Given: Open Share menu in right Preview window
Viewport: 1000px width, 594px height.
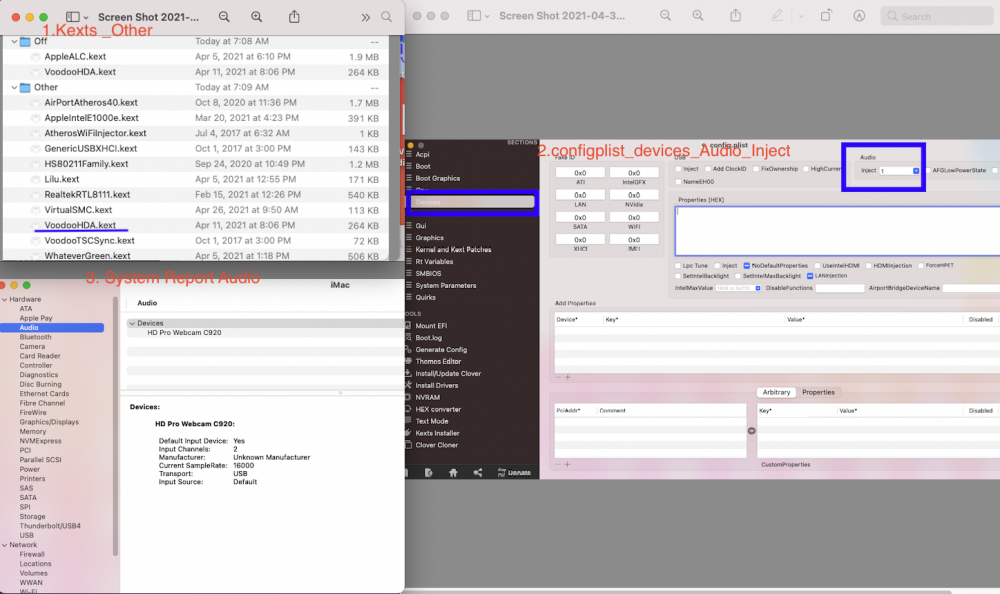Looking at the screenshot, I should tap(735, 15).
